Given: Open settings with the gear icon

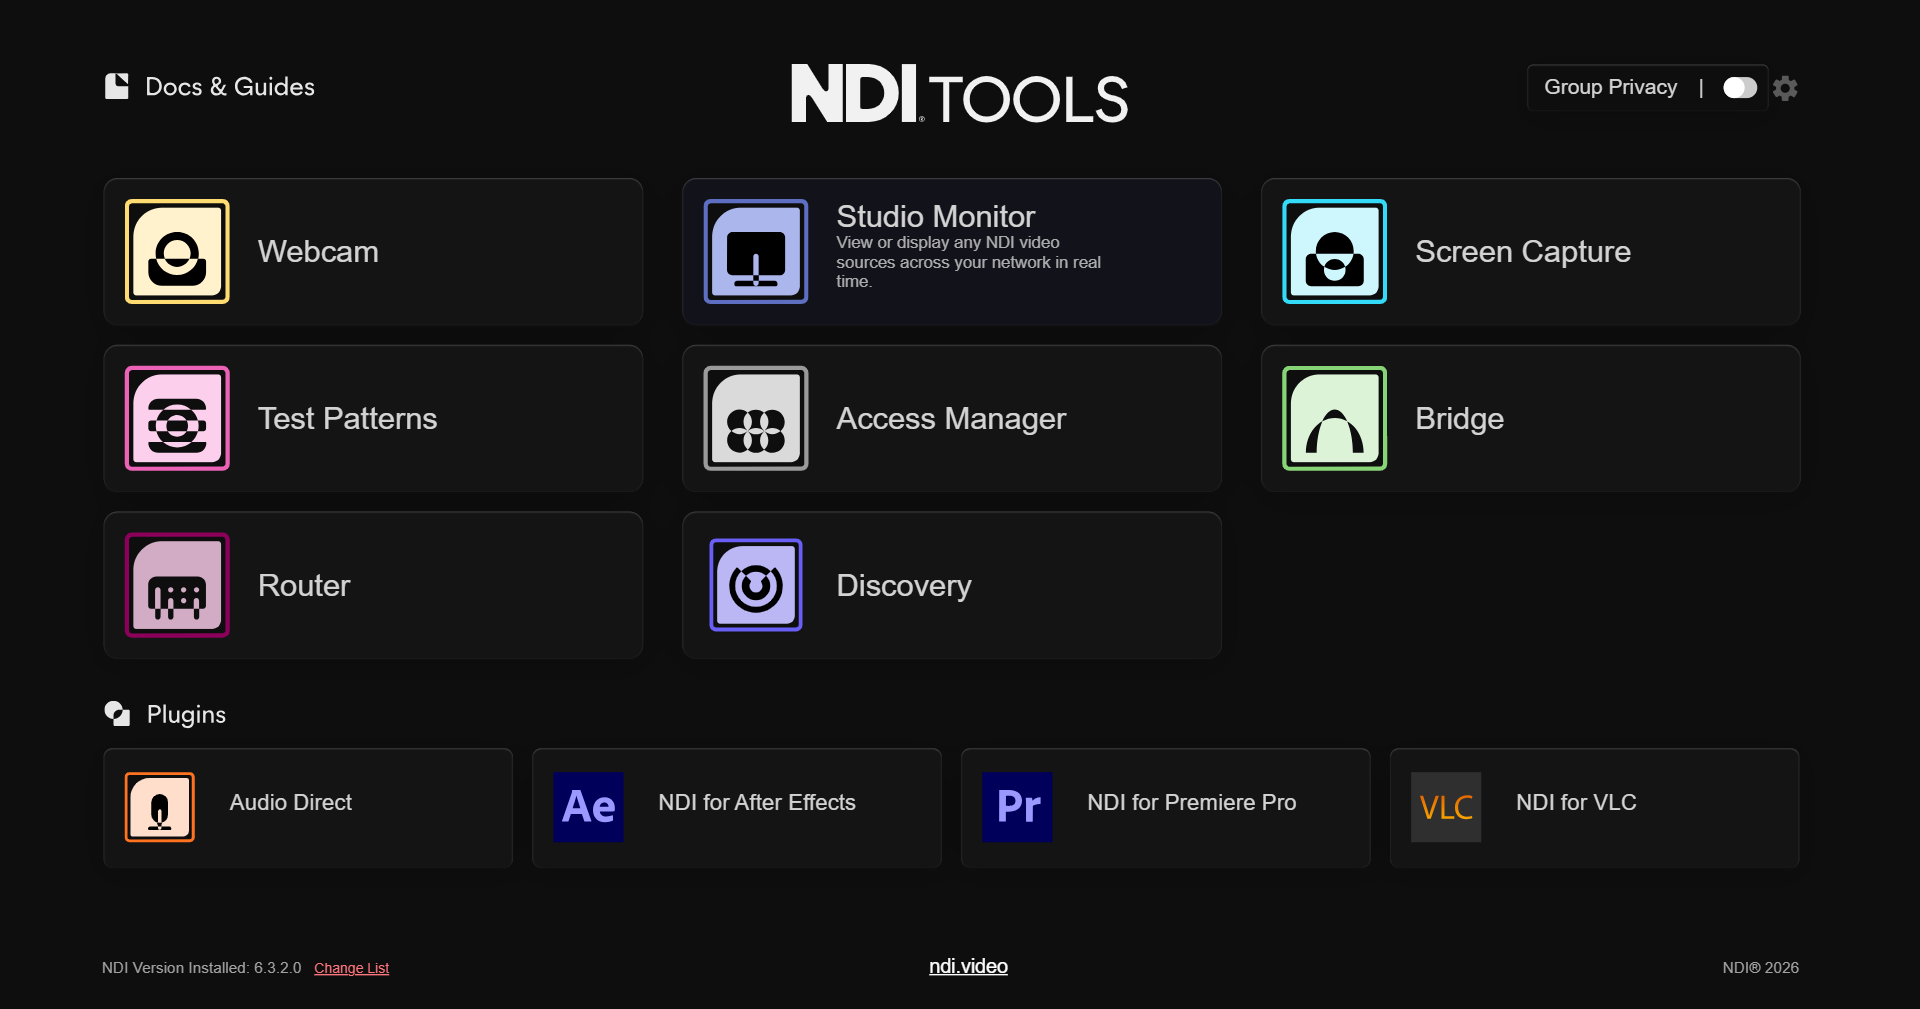Looking at the screenshot, I should coord(1785,88).
